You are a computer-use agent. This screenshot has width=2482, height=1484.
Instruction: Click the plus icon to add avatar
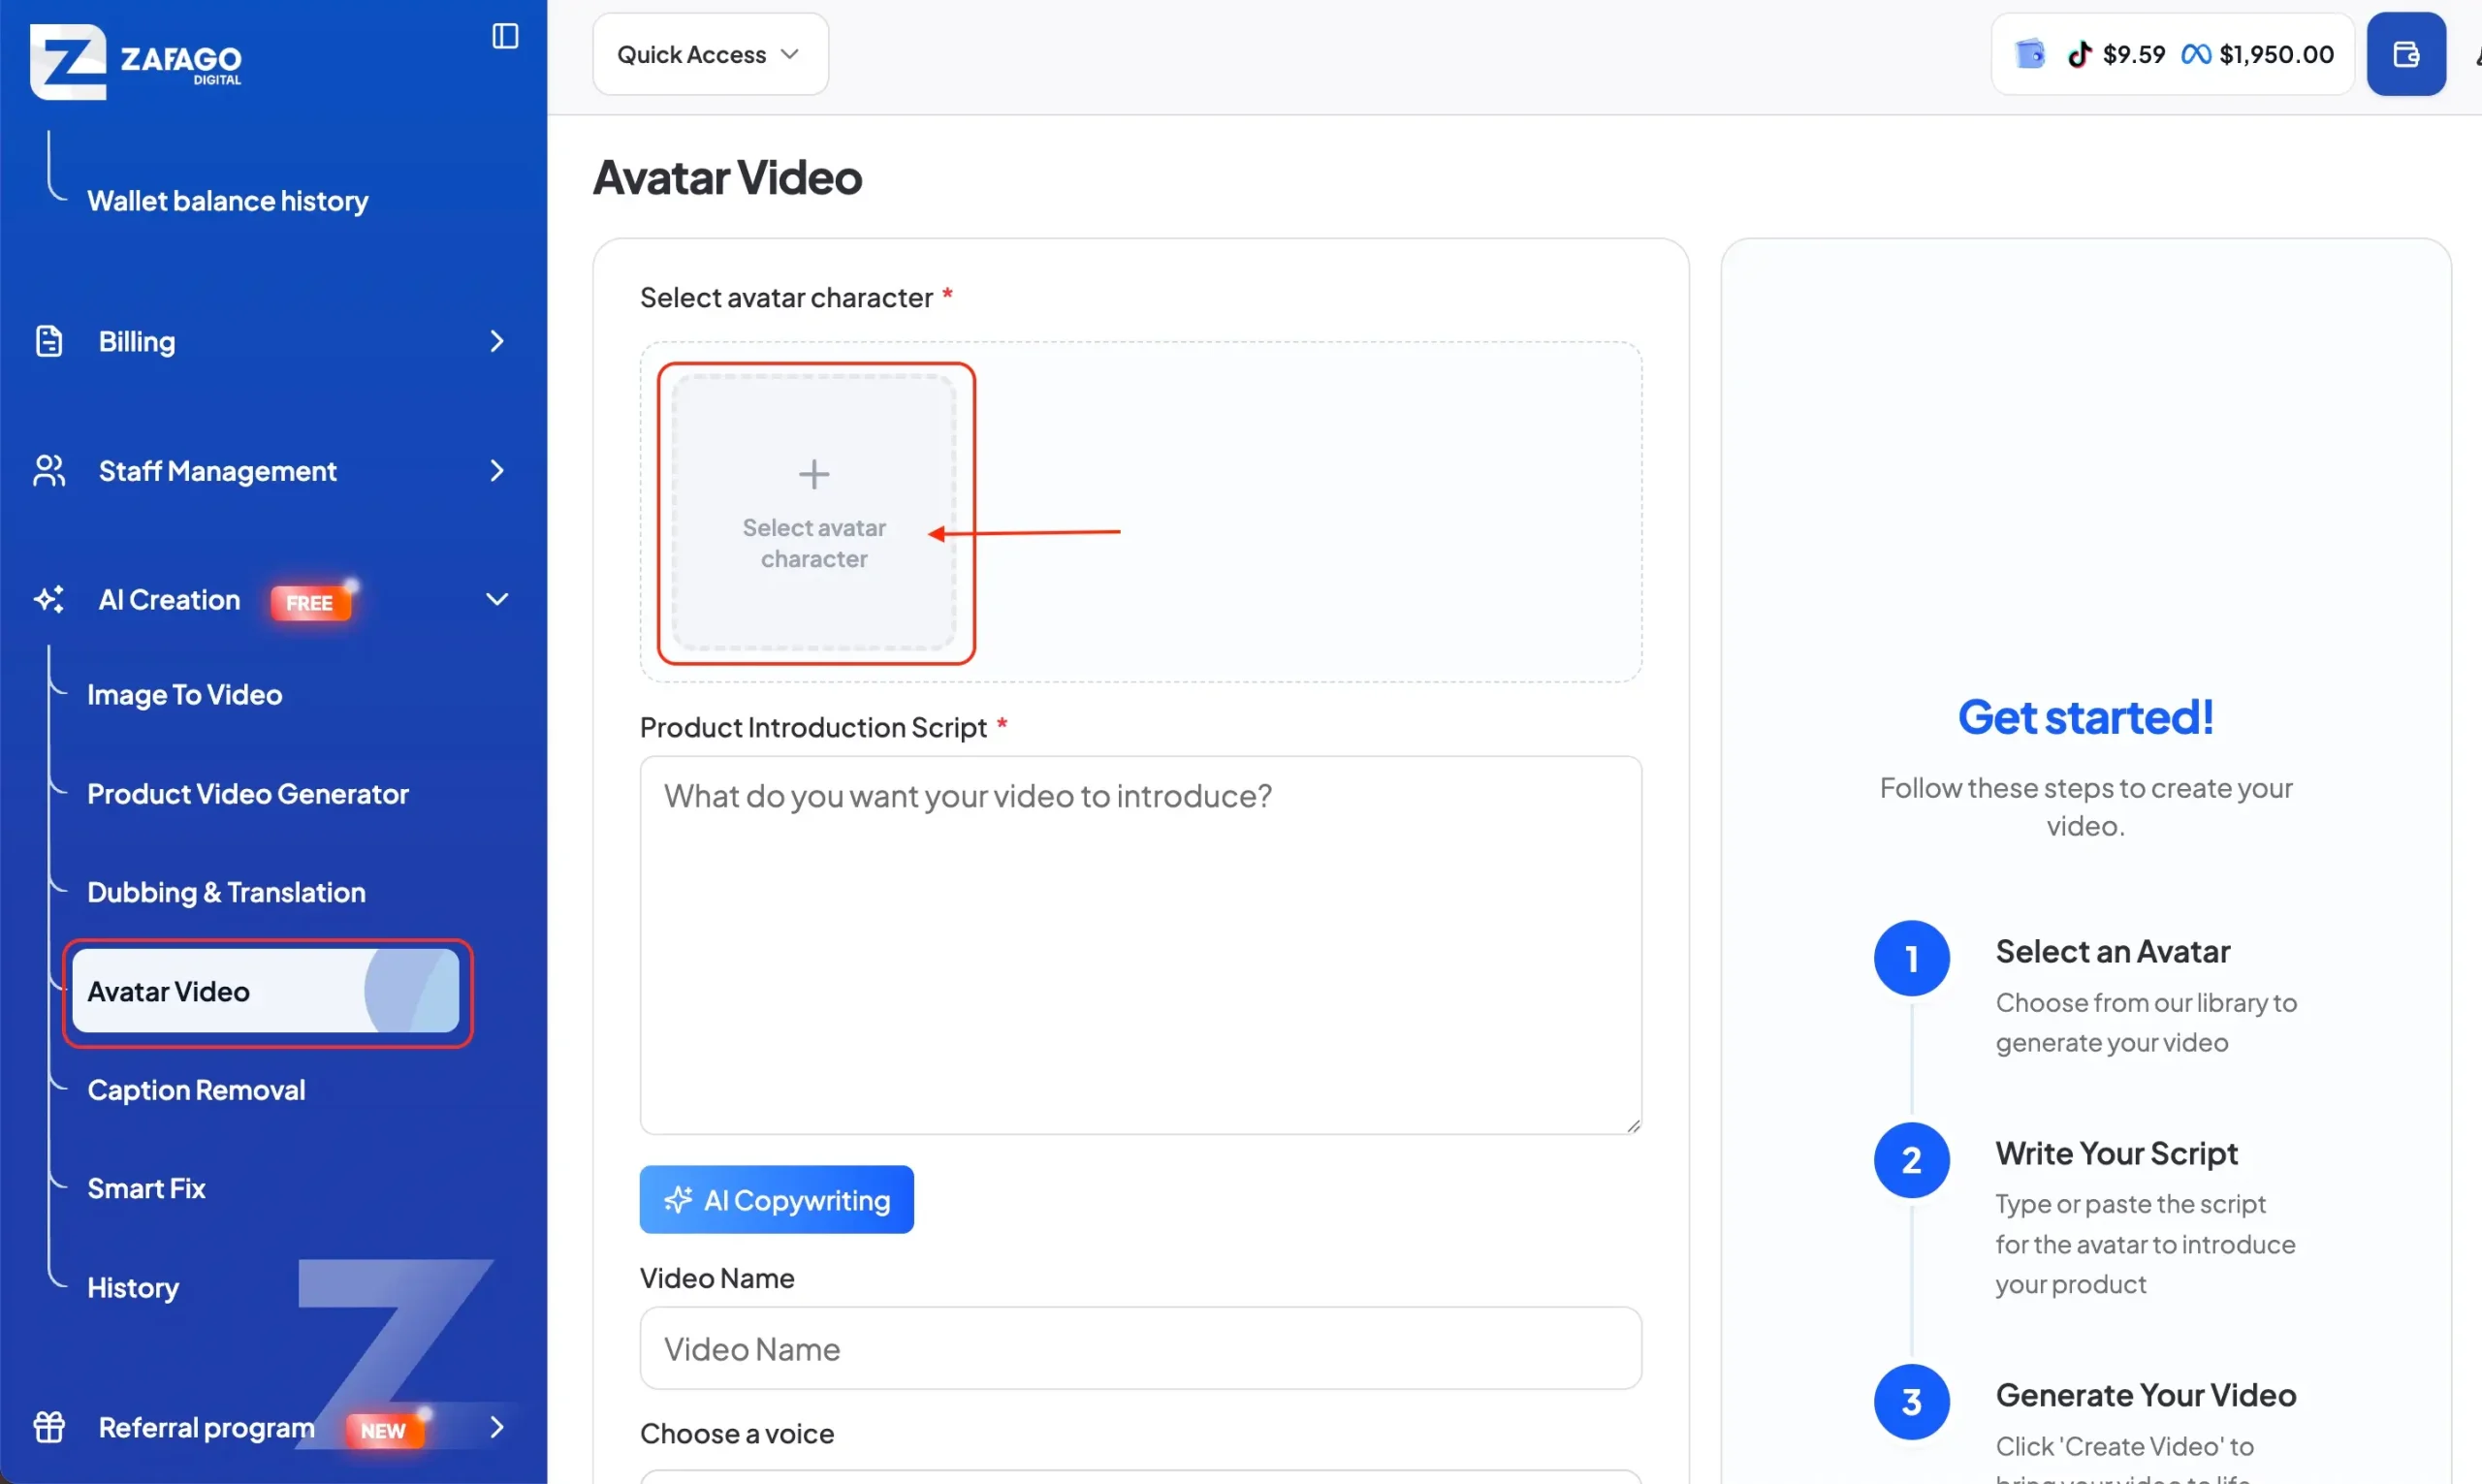coord(814,474)
